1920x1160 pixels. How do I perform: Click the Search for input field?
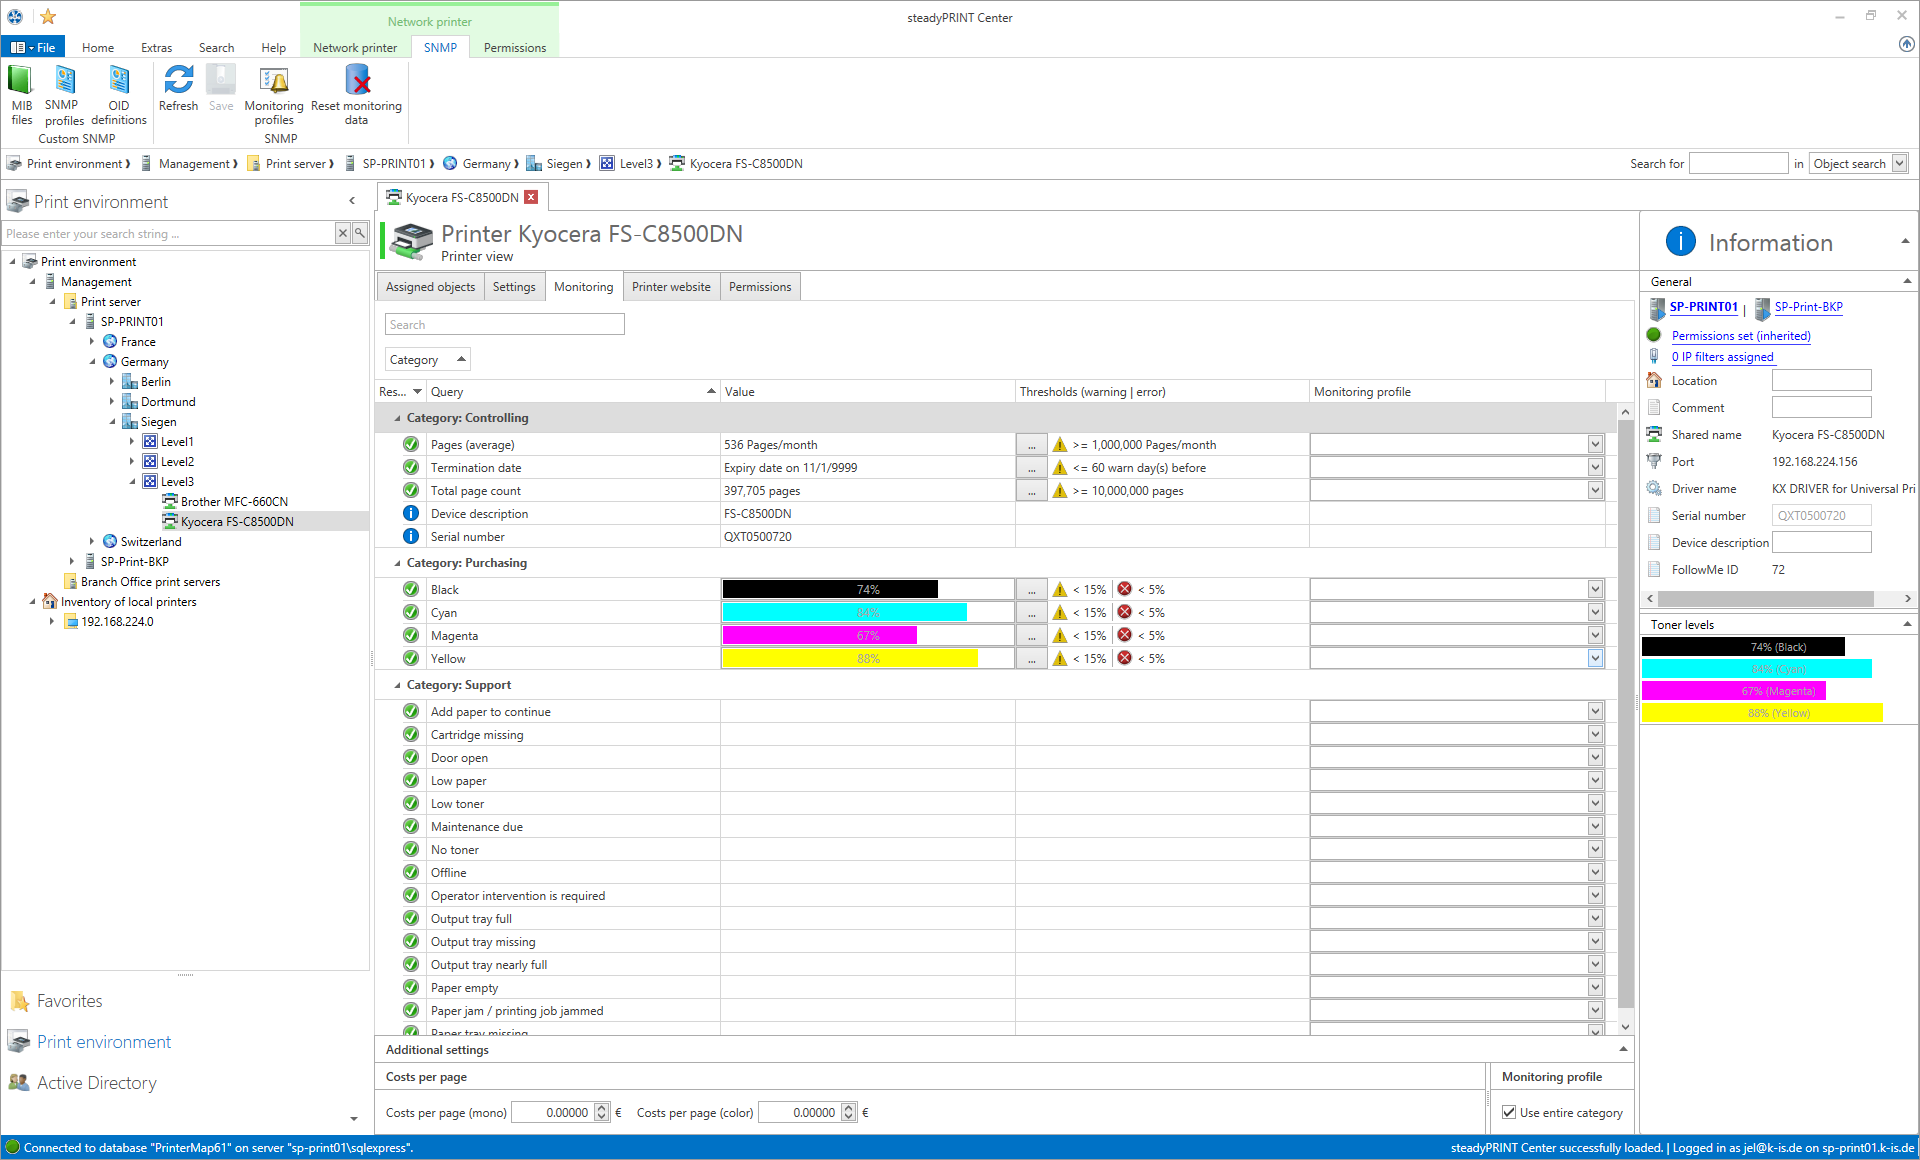point(1738,163)
